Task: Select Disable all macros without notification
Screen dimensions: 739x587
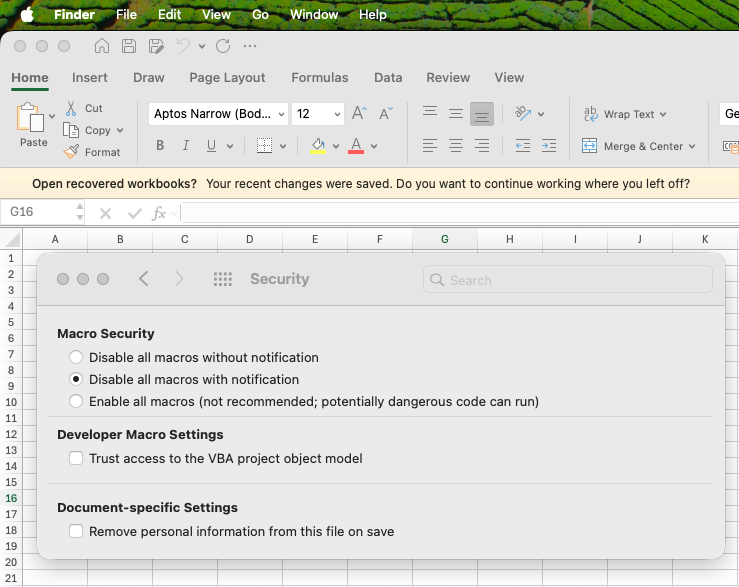Action: [76, 357]
